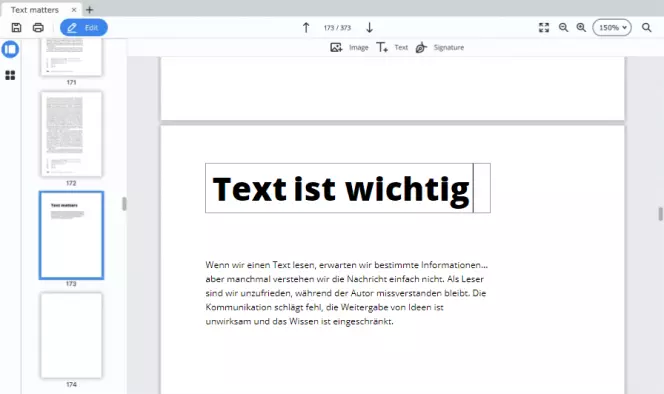The height and width of the screenshot is (394, 664).
Task: Open page 172 thumbnail
Action: (72, 134)
